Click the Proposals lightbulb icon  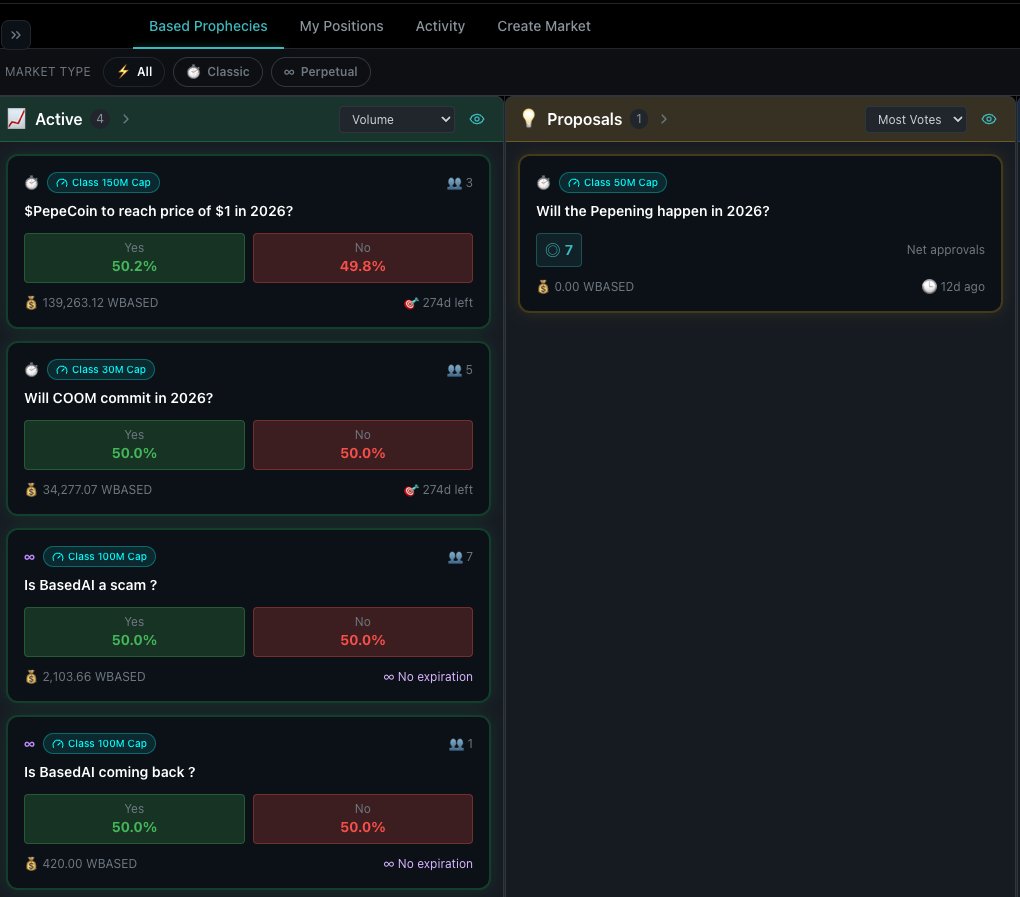[528, 118]
